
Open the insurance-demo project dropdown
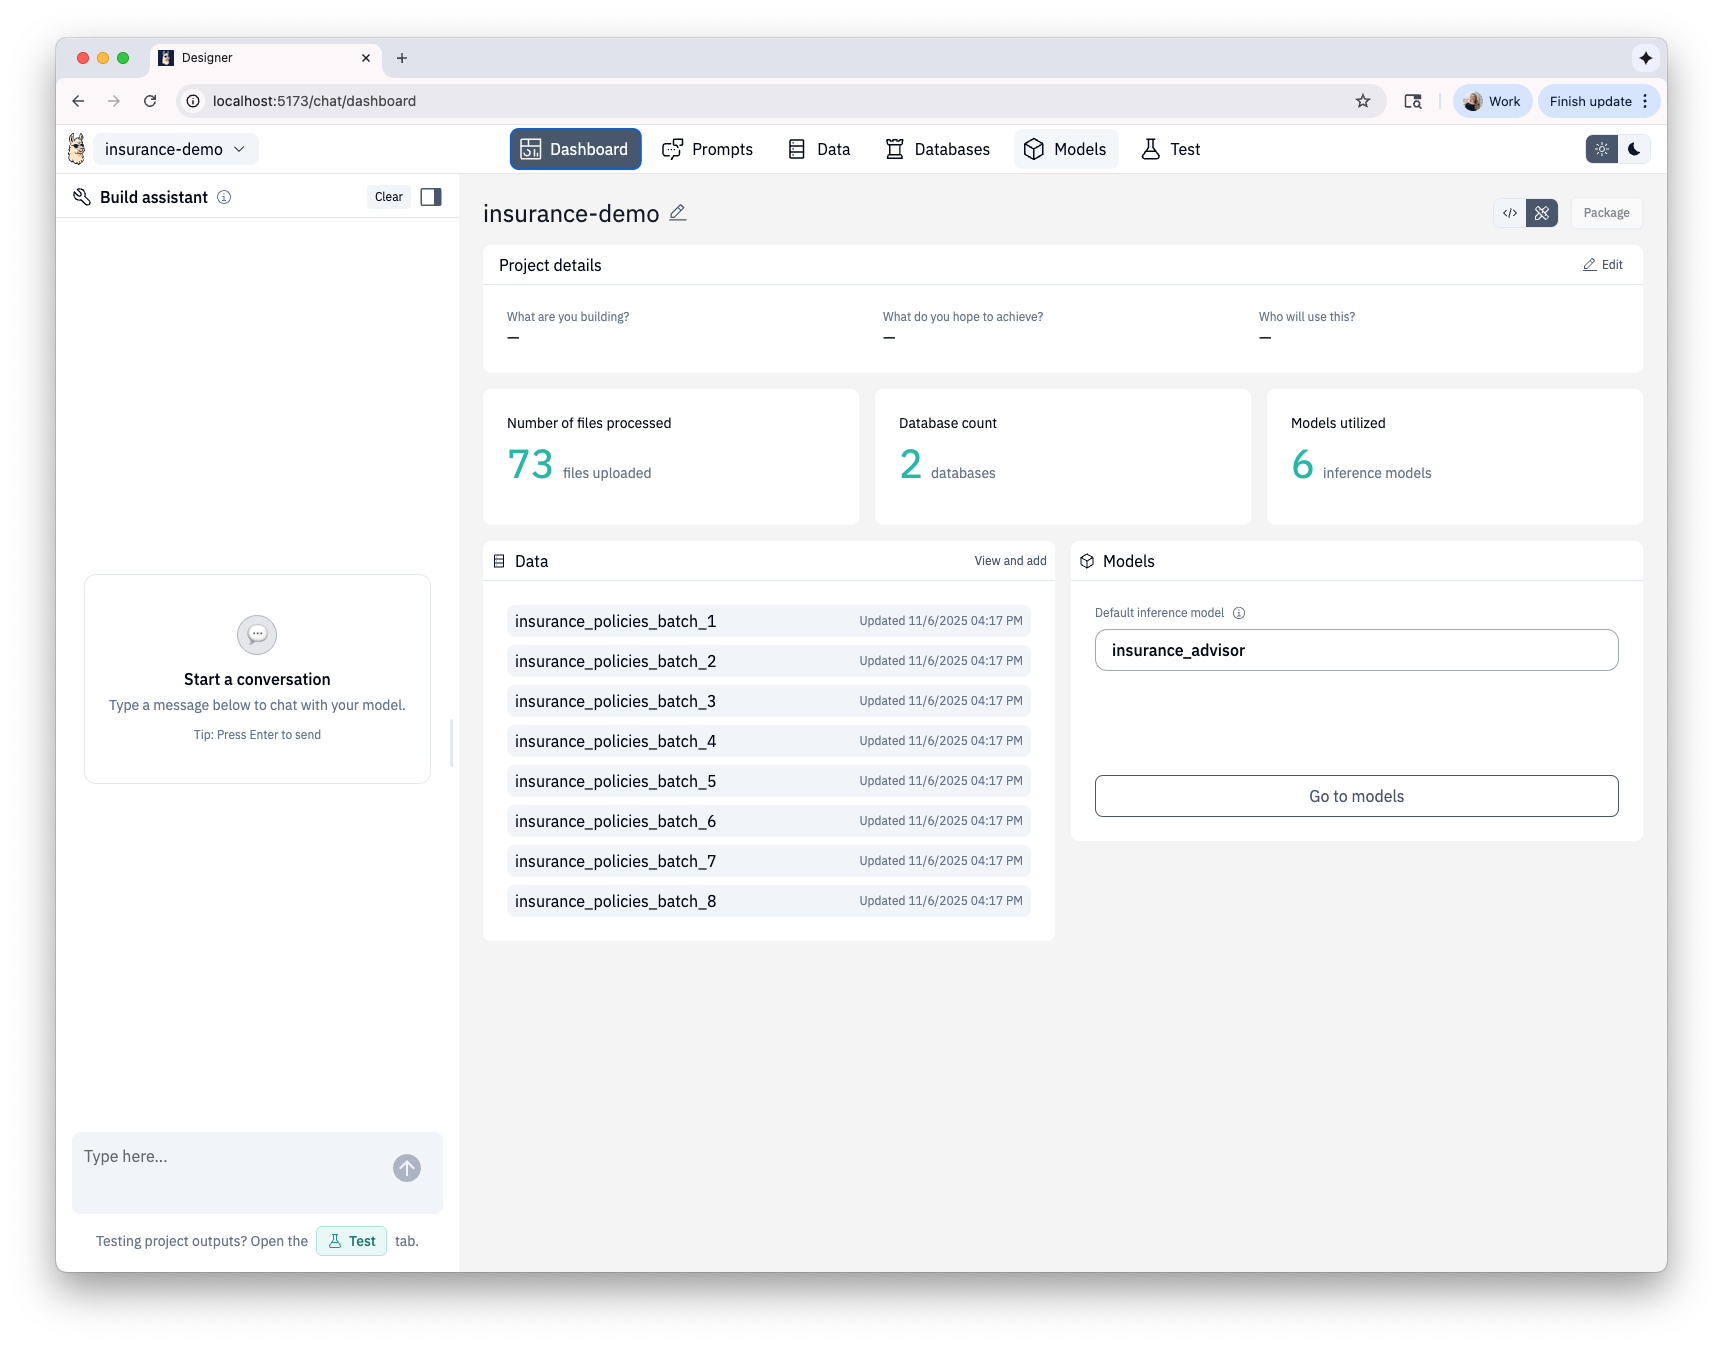click(175, 149)
